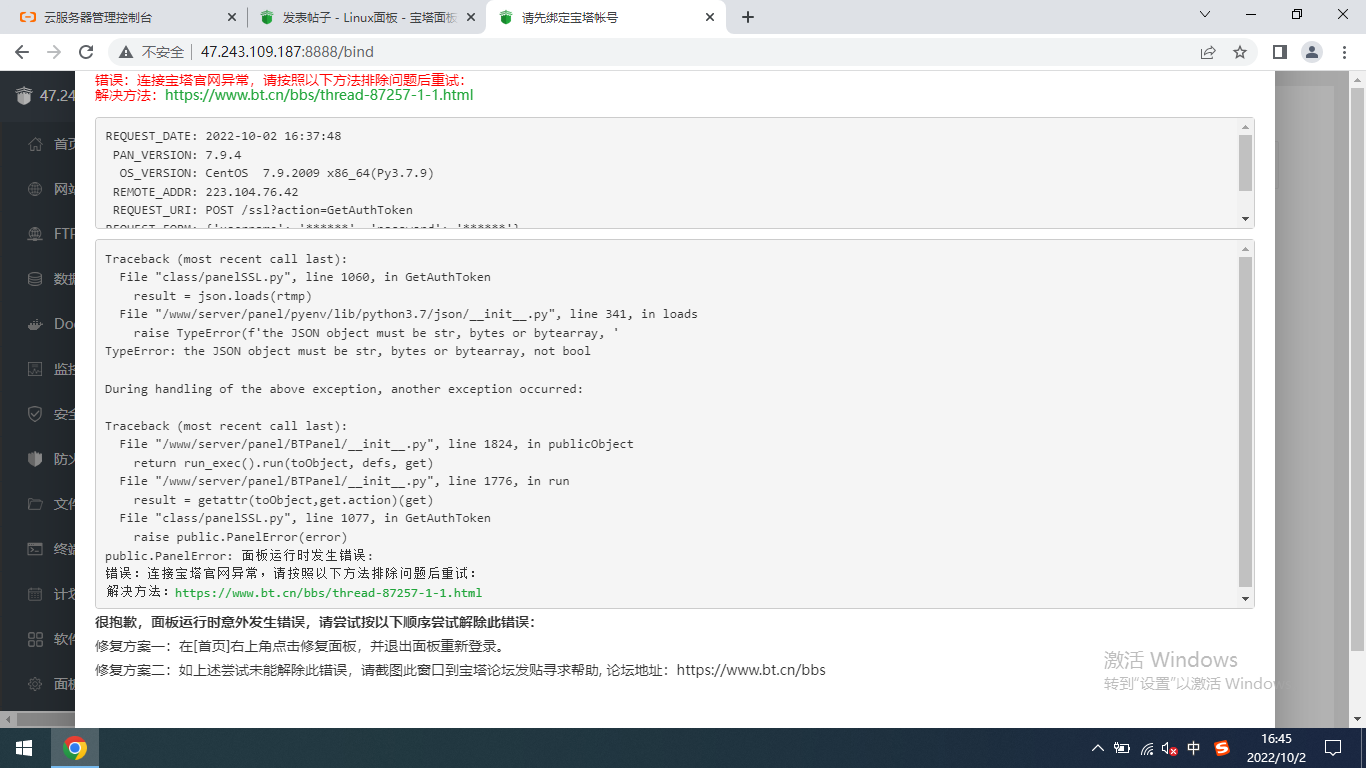Click the traceback box scroll-down arrow
Screen dimensions: 1366x768
pos(1245,599)
